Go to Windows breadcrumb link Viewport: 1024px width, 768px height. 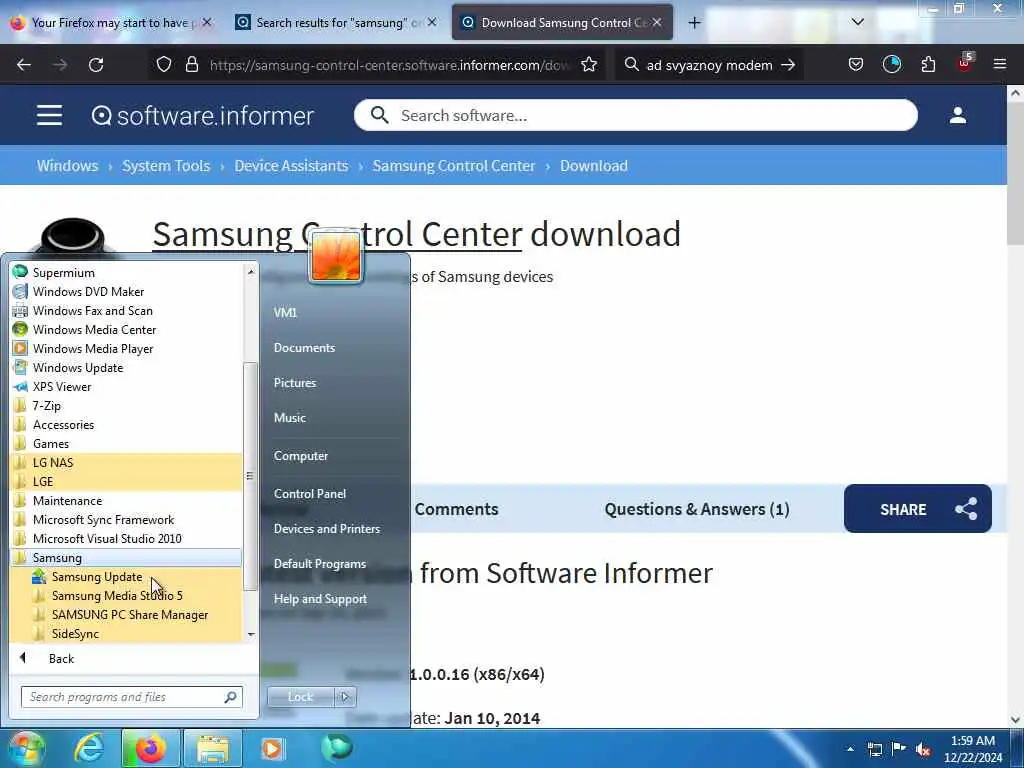67,166
